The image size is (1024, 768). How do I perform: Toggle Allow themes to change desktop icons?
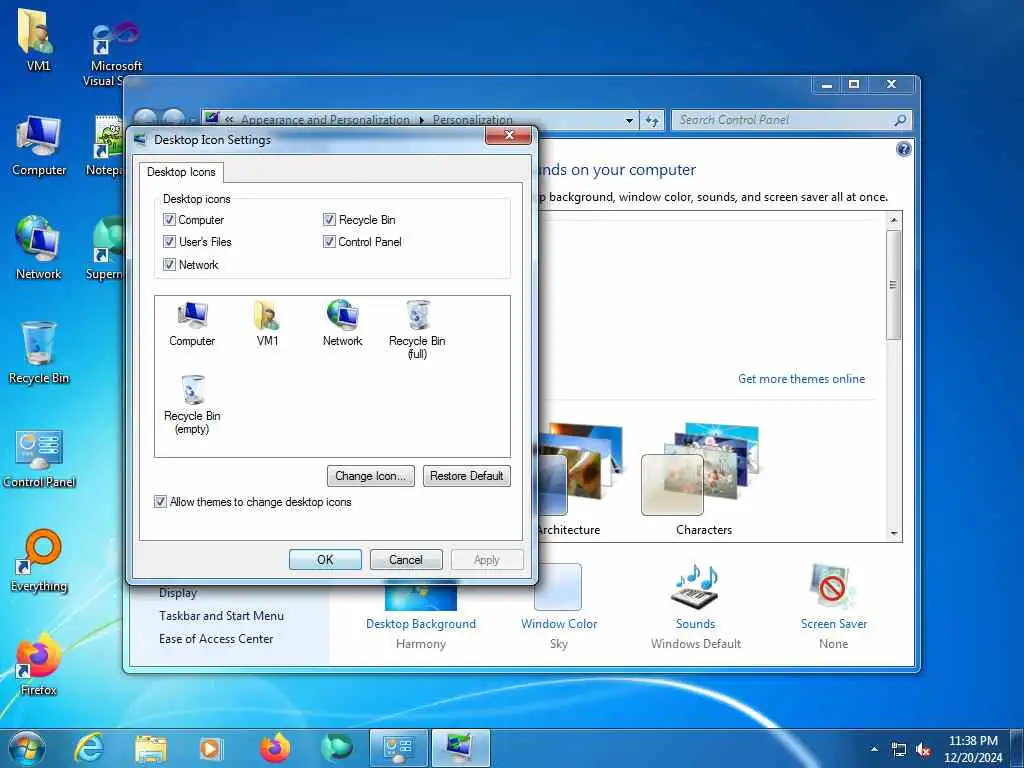160,502
